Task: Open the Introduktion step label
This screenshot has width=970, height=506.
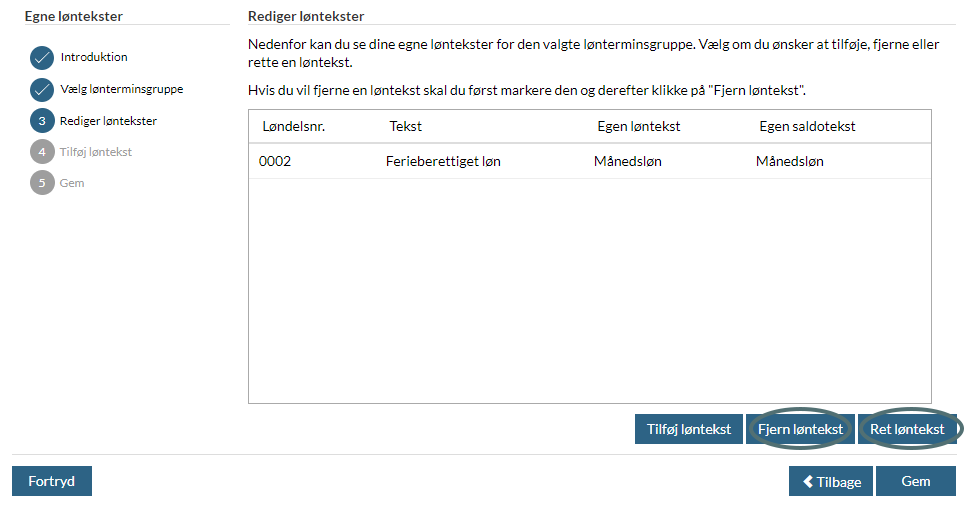Action: 94,57
